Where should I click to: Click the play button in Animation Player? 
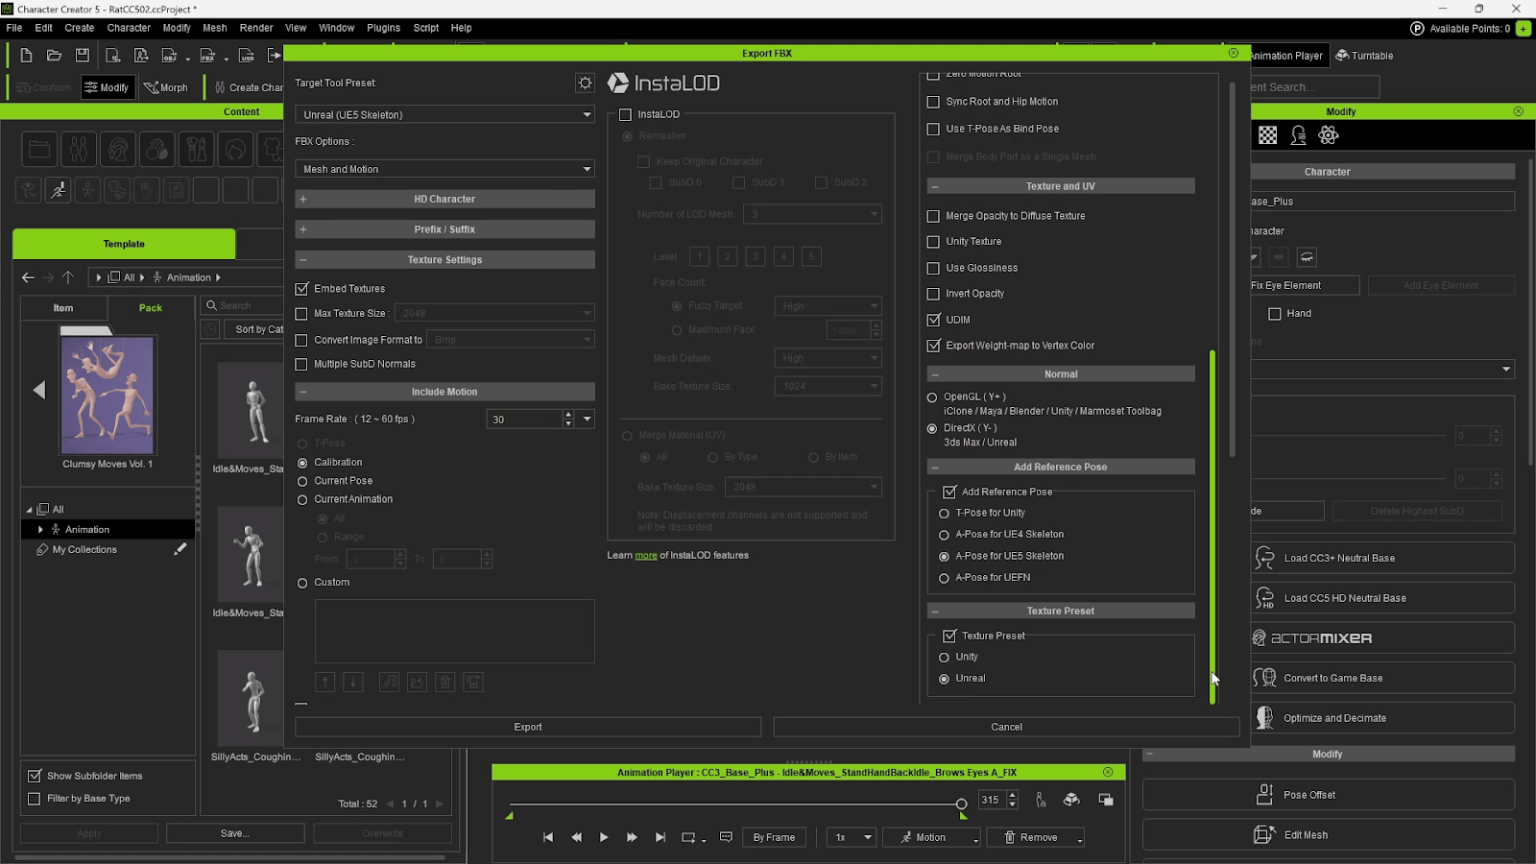point(604,837)
